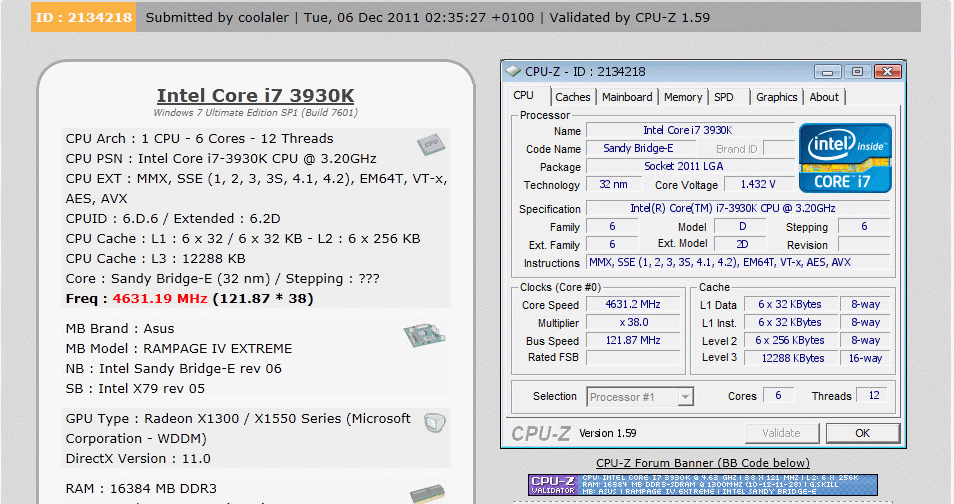
Task: Expand the Processor #1 selection dropdown
Action: (x=685, y=397)
